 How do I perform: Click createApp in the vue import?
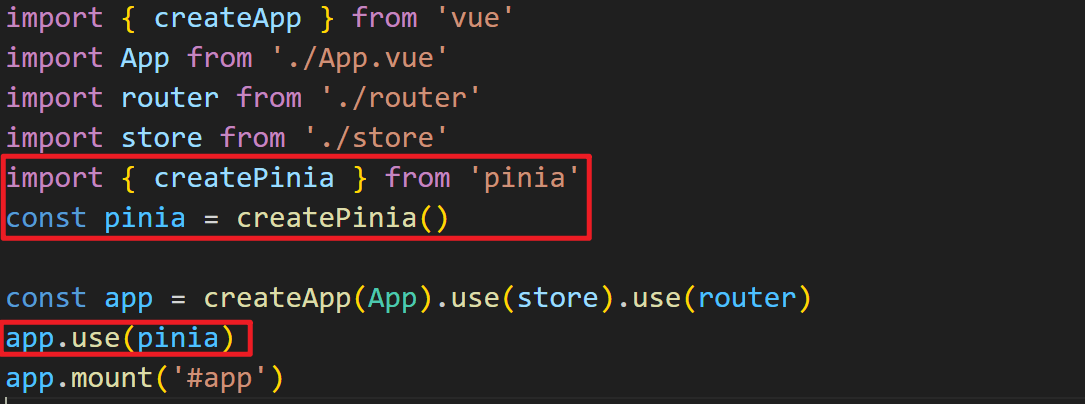tap(227, 17)
